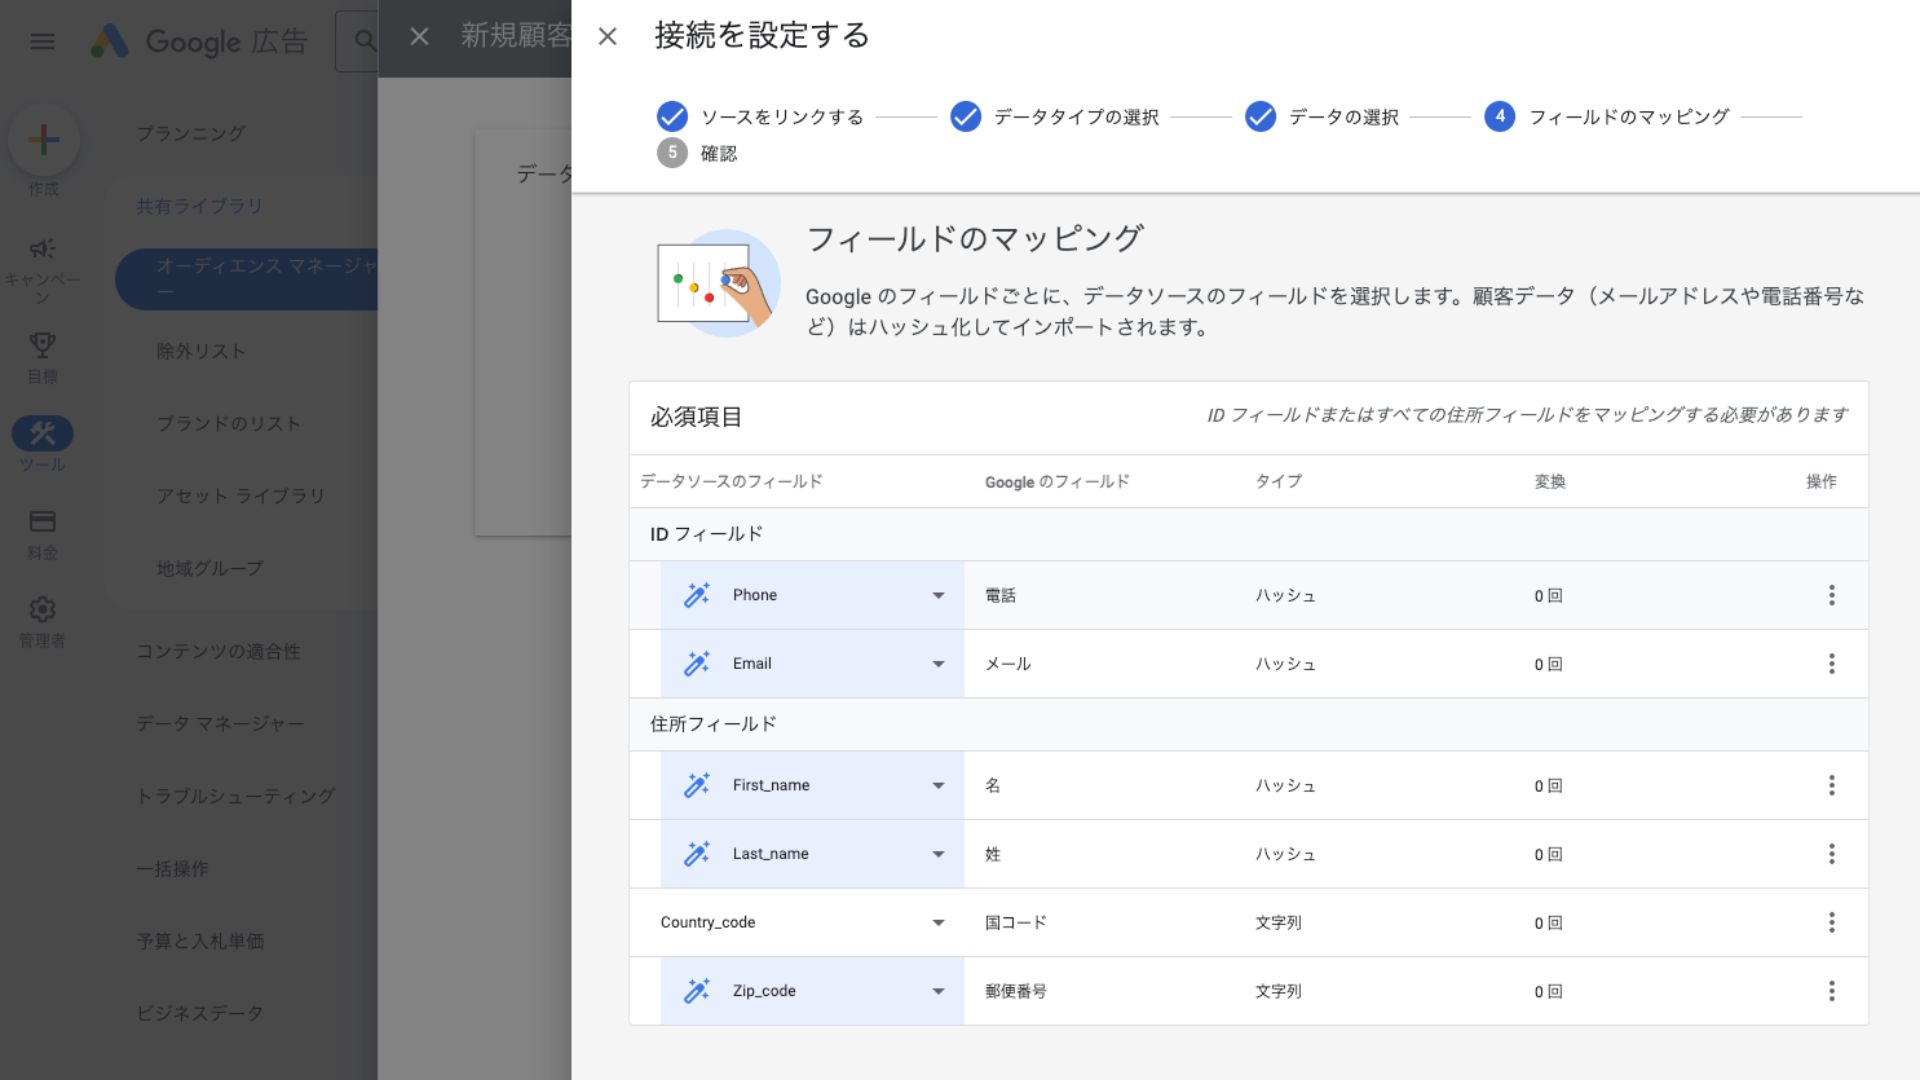The width and height of the screenshot is (1920, 1080).
Task: Click the 電話 Google field cell
Action: pyautogui.click(x=1000, y=595)
